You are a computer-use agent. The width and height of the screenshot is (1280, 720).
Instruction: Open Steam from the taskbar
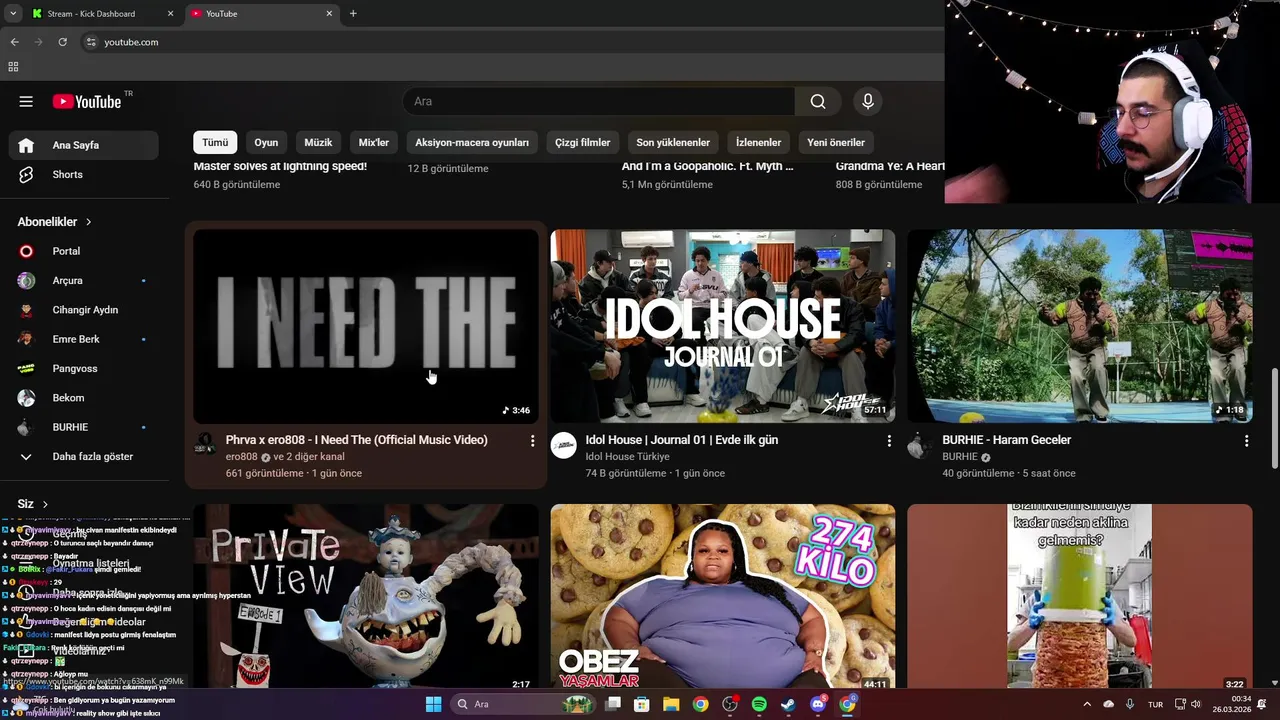788,704
